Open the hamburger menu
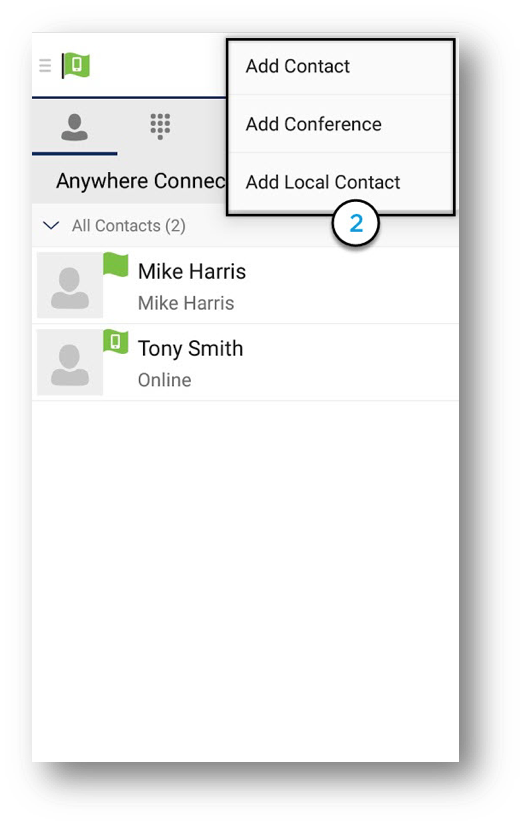The width and height of the screenshot is (524, 827). tap(45, 66)
